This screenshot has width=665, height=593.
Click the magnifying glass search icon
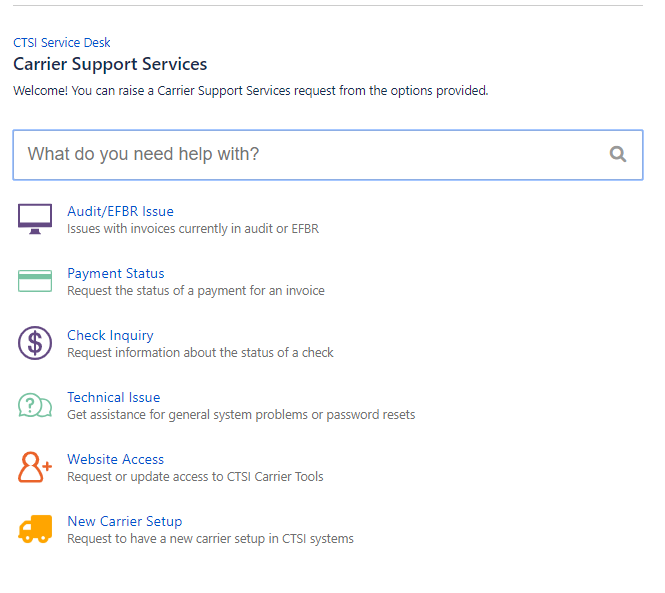(618, 154)
